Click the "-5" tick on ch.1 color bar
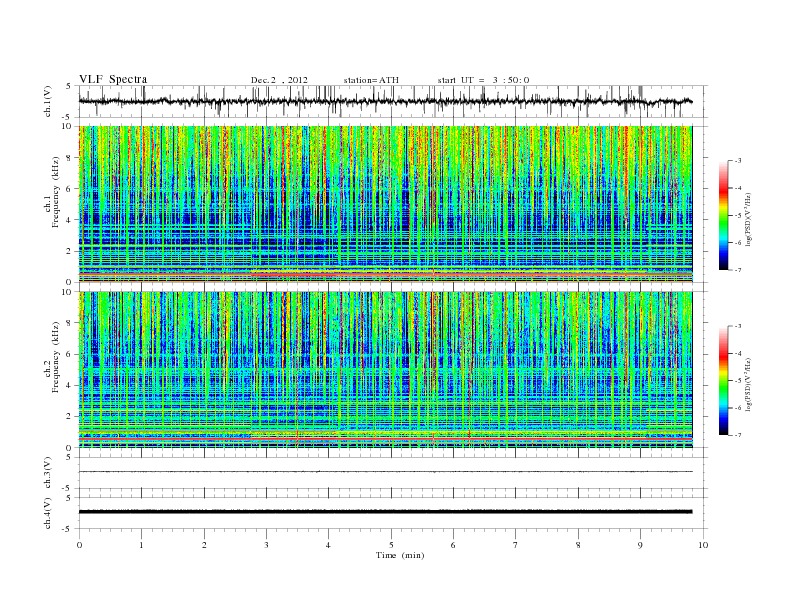This screenshot has width=792, height=612. (738, 215)
